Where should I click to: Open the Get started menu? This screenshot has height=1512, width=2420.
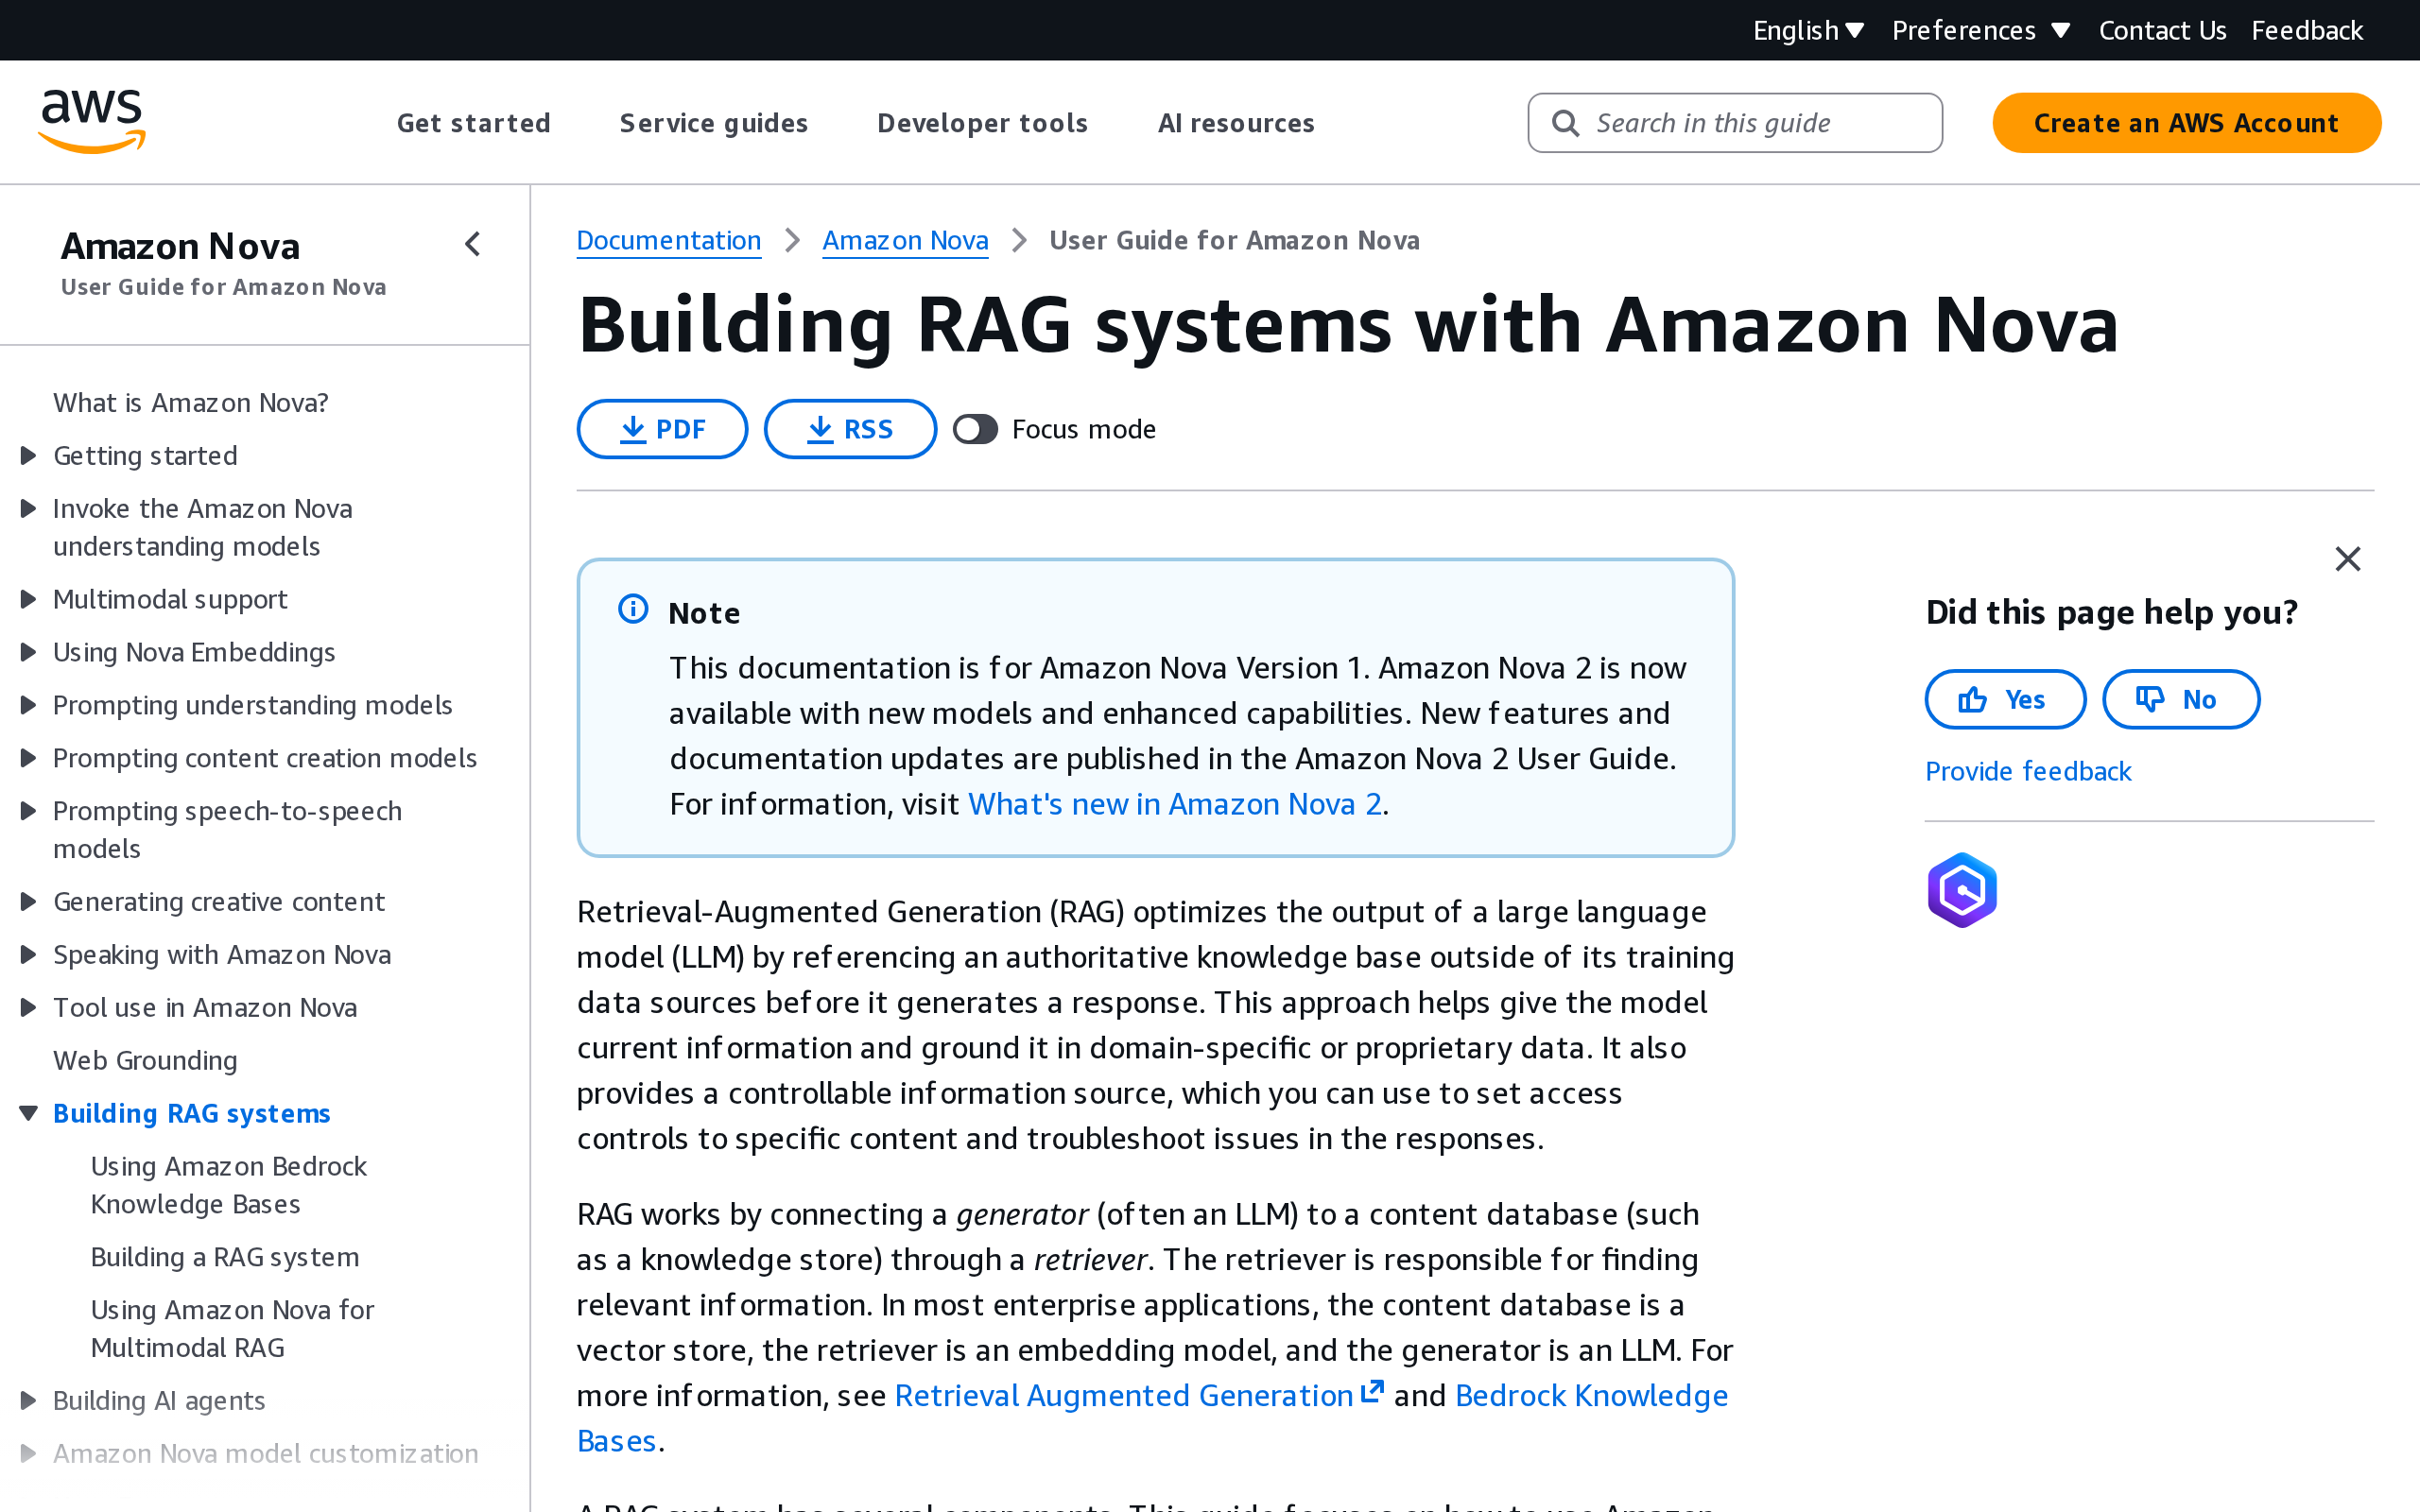point(474,123)
